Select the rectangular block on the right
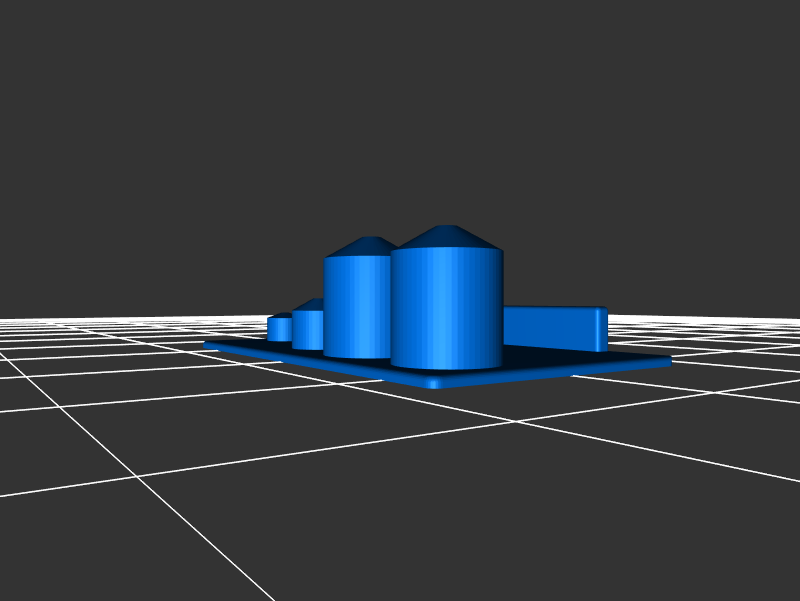This screenshot has height=601, width=800. click(548, 327)
